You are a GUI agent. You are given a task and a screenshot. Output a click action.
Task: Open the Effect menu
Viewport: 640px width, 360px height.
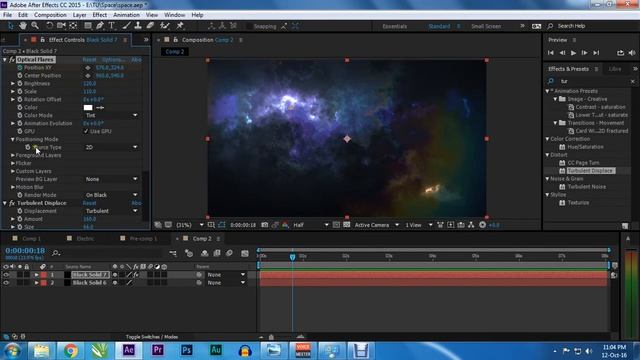tap(100, 15)
